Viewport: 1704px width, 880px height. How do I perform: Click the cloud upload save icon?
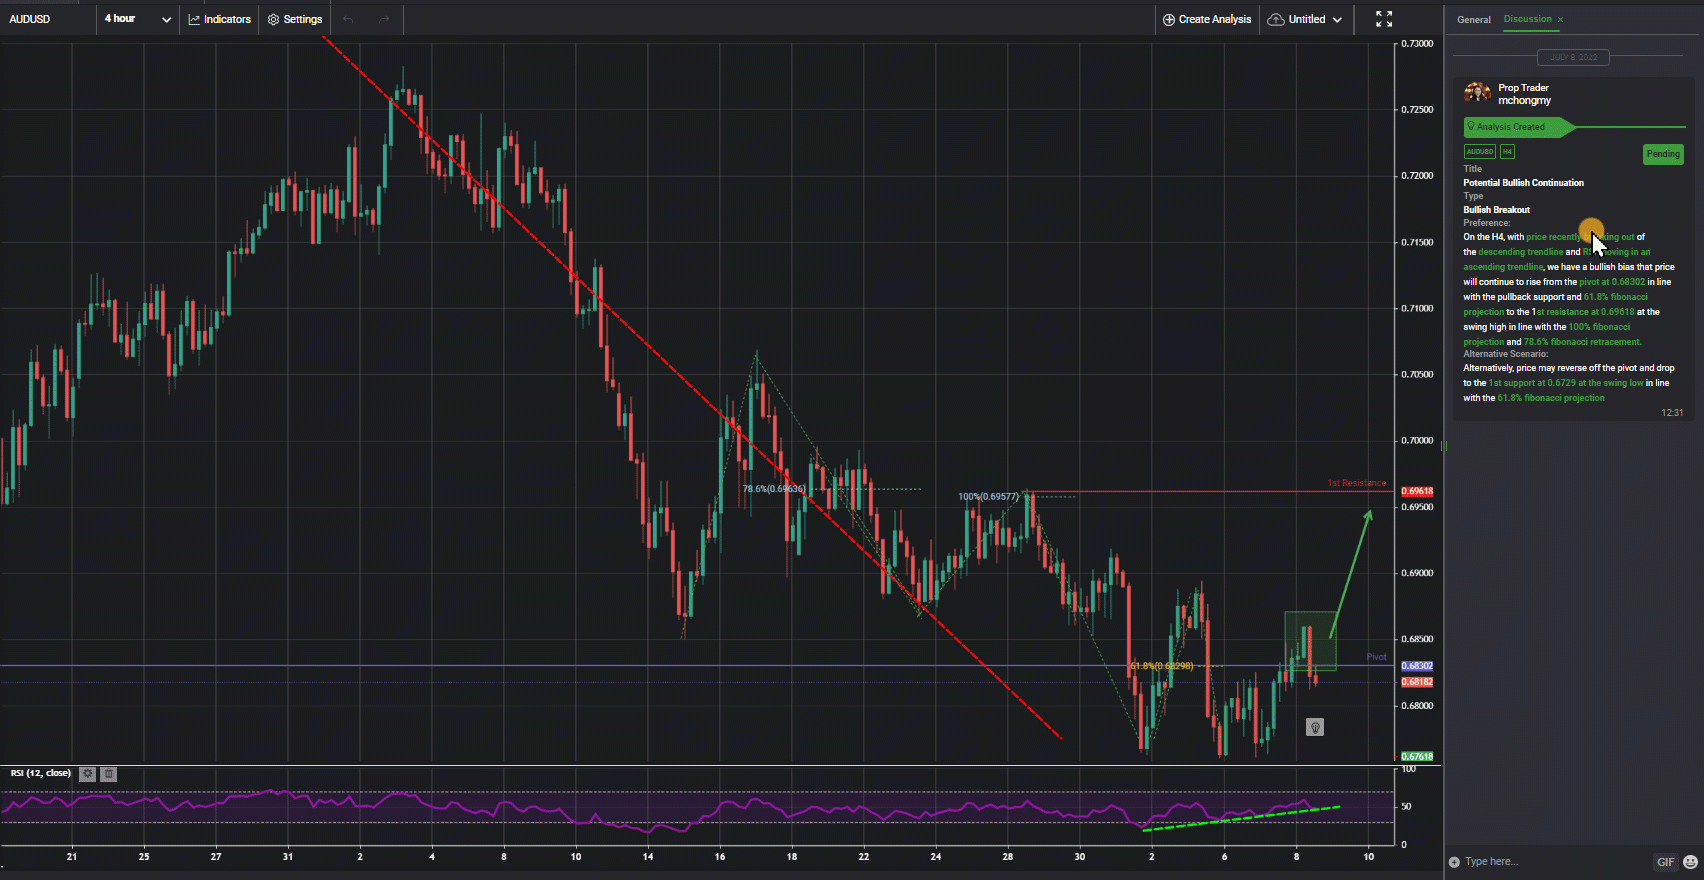tap(1276, 19)
